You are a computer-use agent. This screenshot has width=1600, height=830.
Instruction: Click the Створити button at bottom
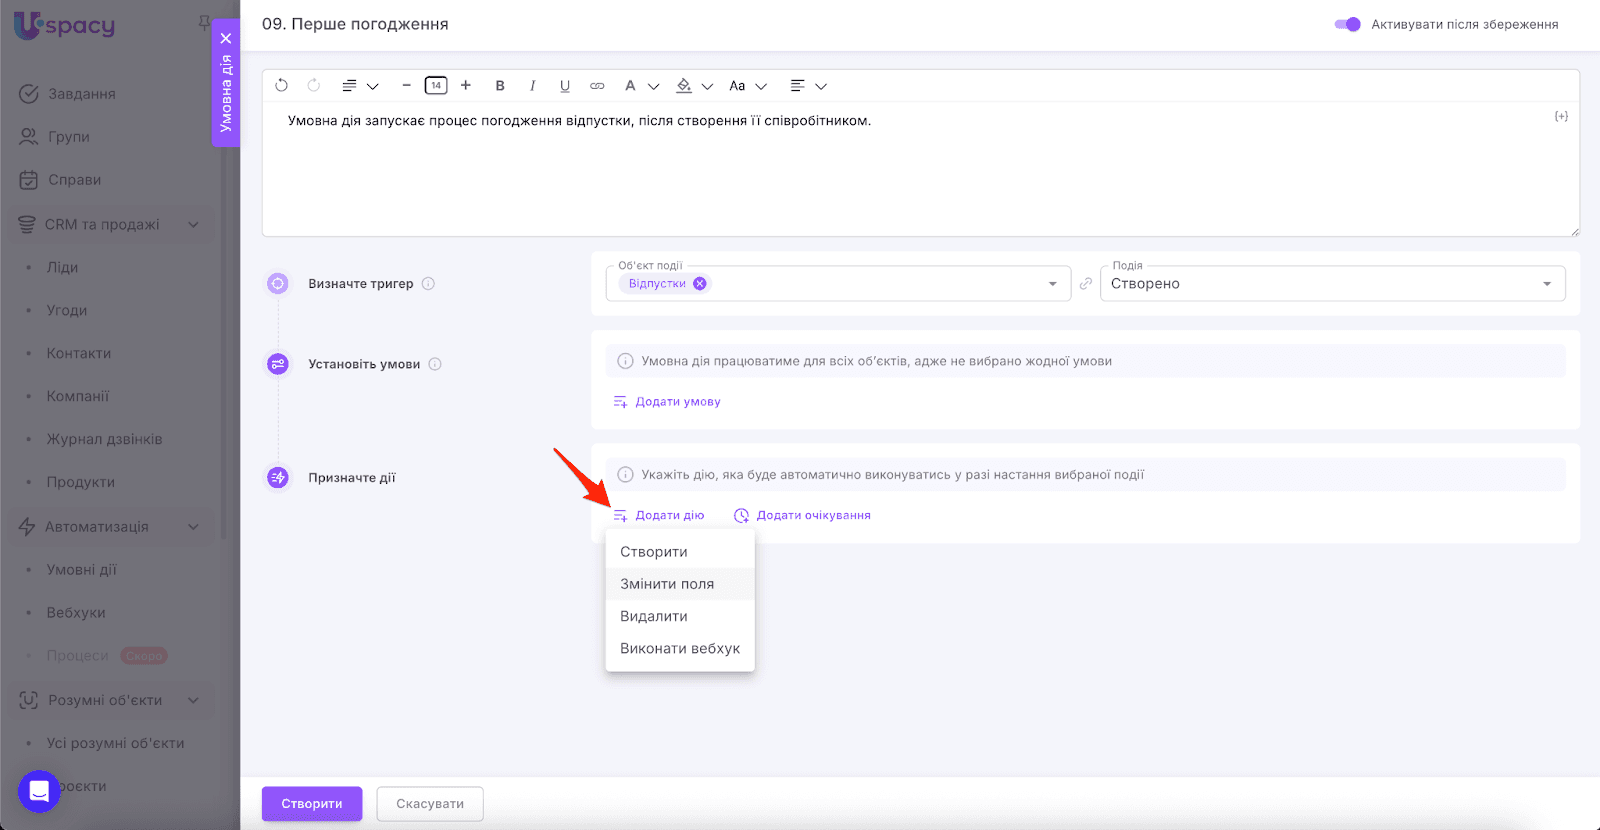click(x=312, y=804)
